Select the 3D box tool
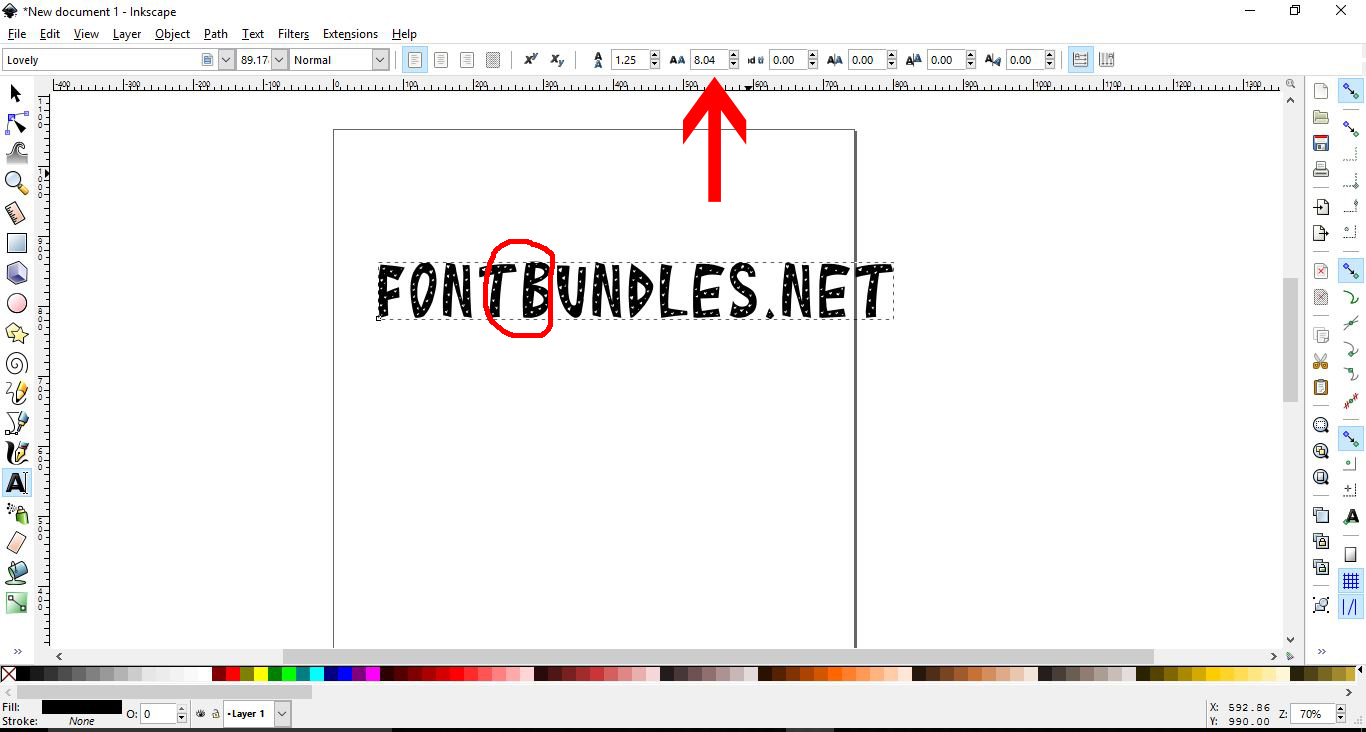1366x732 pixels. click(x=16, y=273)
